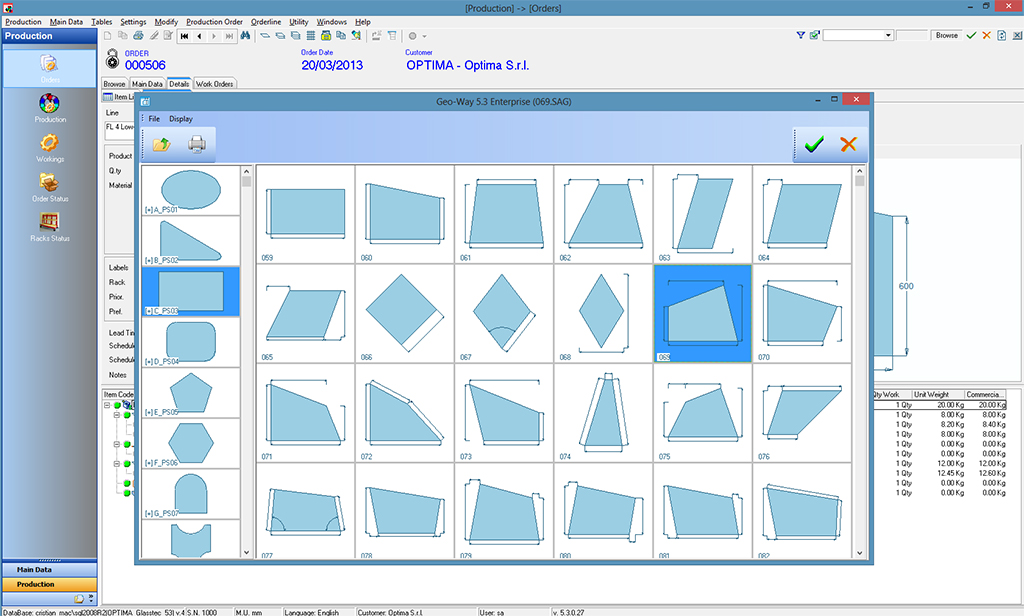Click down arrow of category list scrollbar
Viewport: 1024px width, 616px height.
tap(246, 553)
